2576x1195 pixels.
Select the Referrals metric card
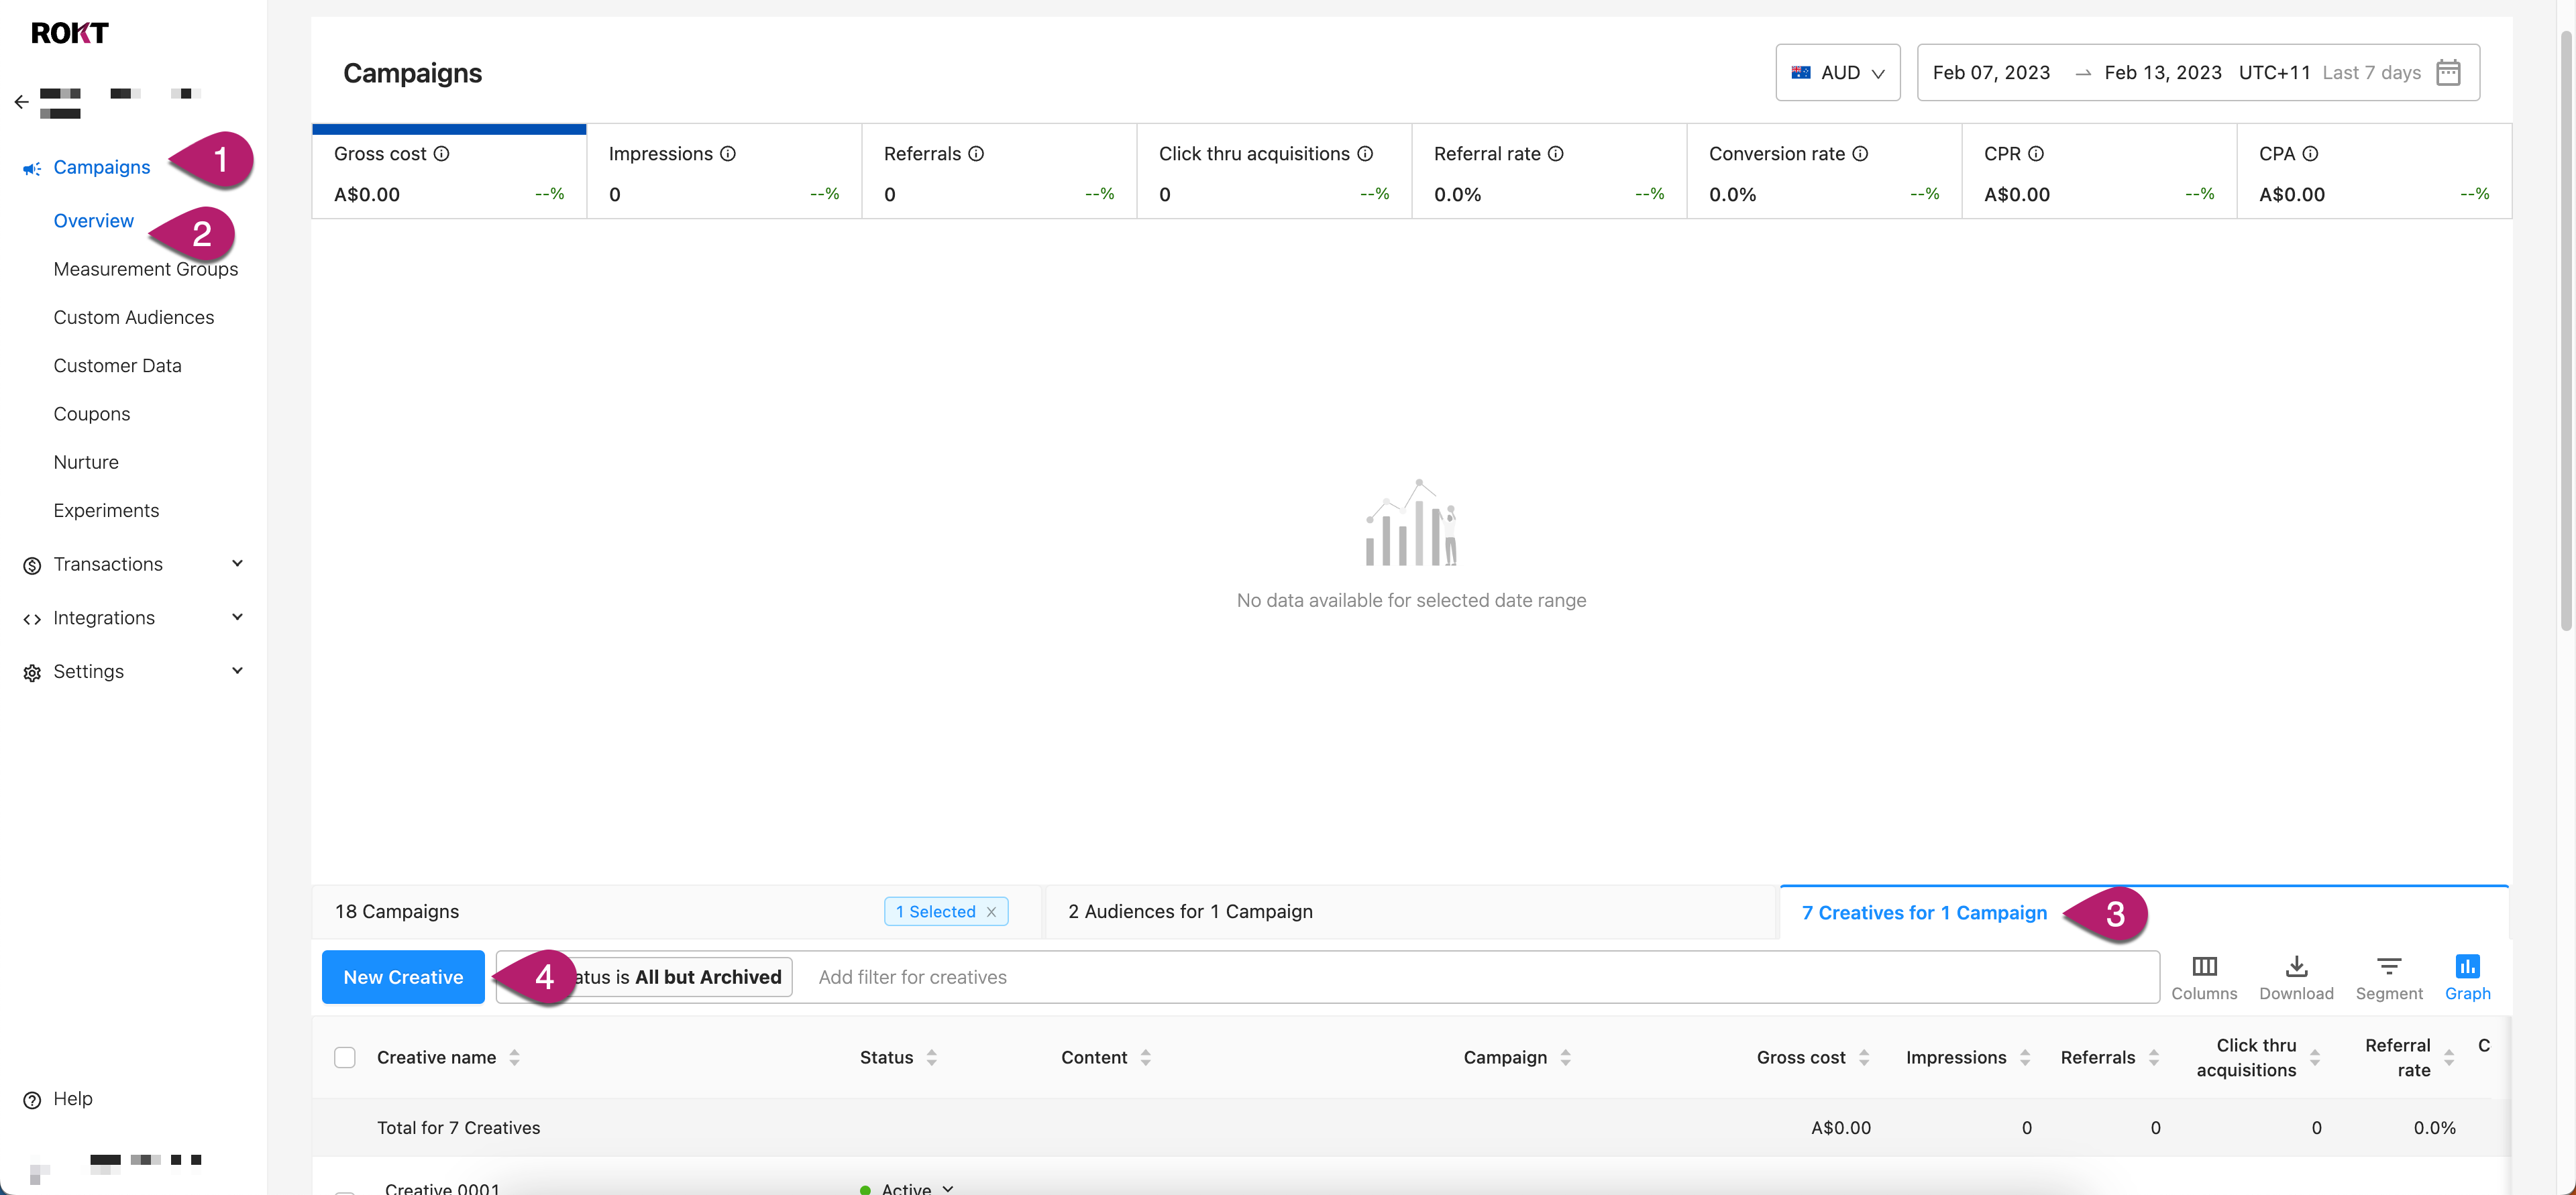click(999, 171)
